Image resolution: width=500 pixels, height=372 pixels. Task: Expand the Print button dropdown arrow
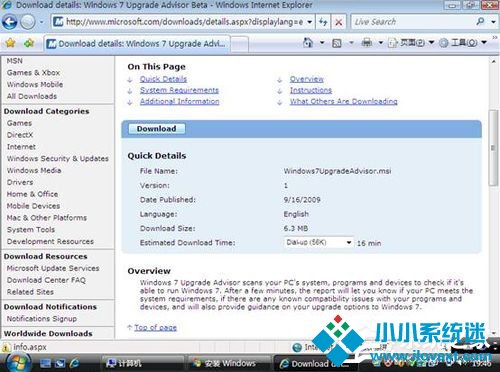tap(380, 43)
